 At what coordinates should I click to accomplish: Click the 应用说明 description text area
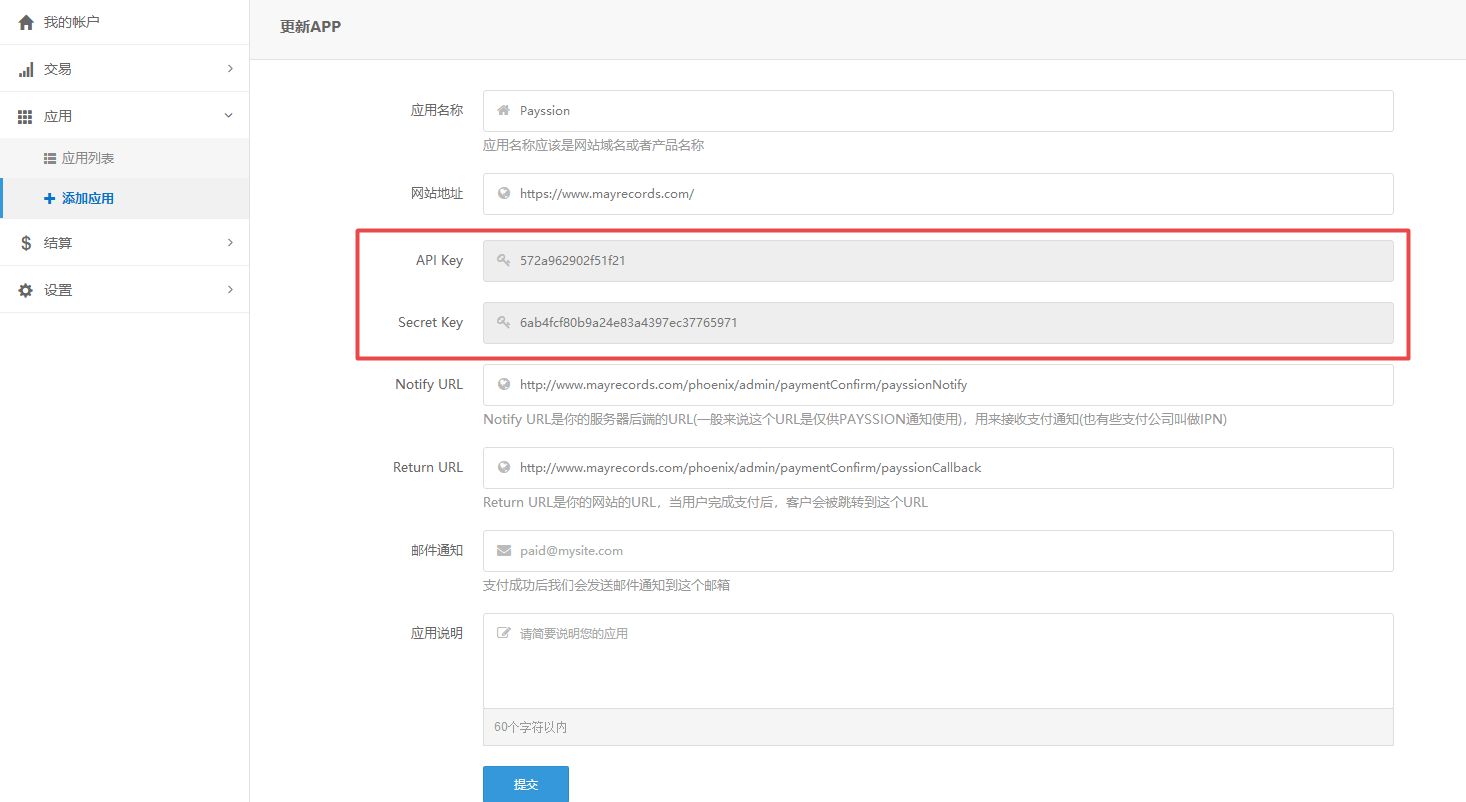[937, 660]
